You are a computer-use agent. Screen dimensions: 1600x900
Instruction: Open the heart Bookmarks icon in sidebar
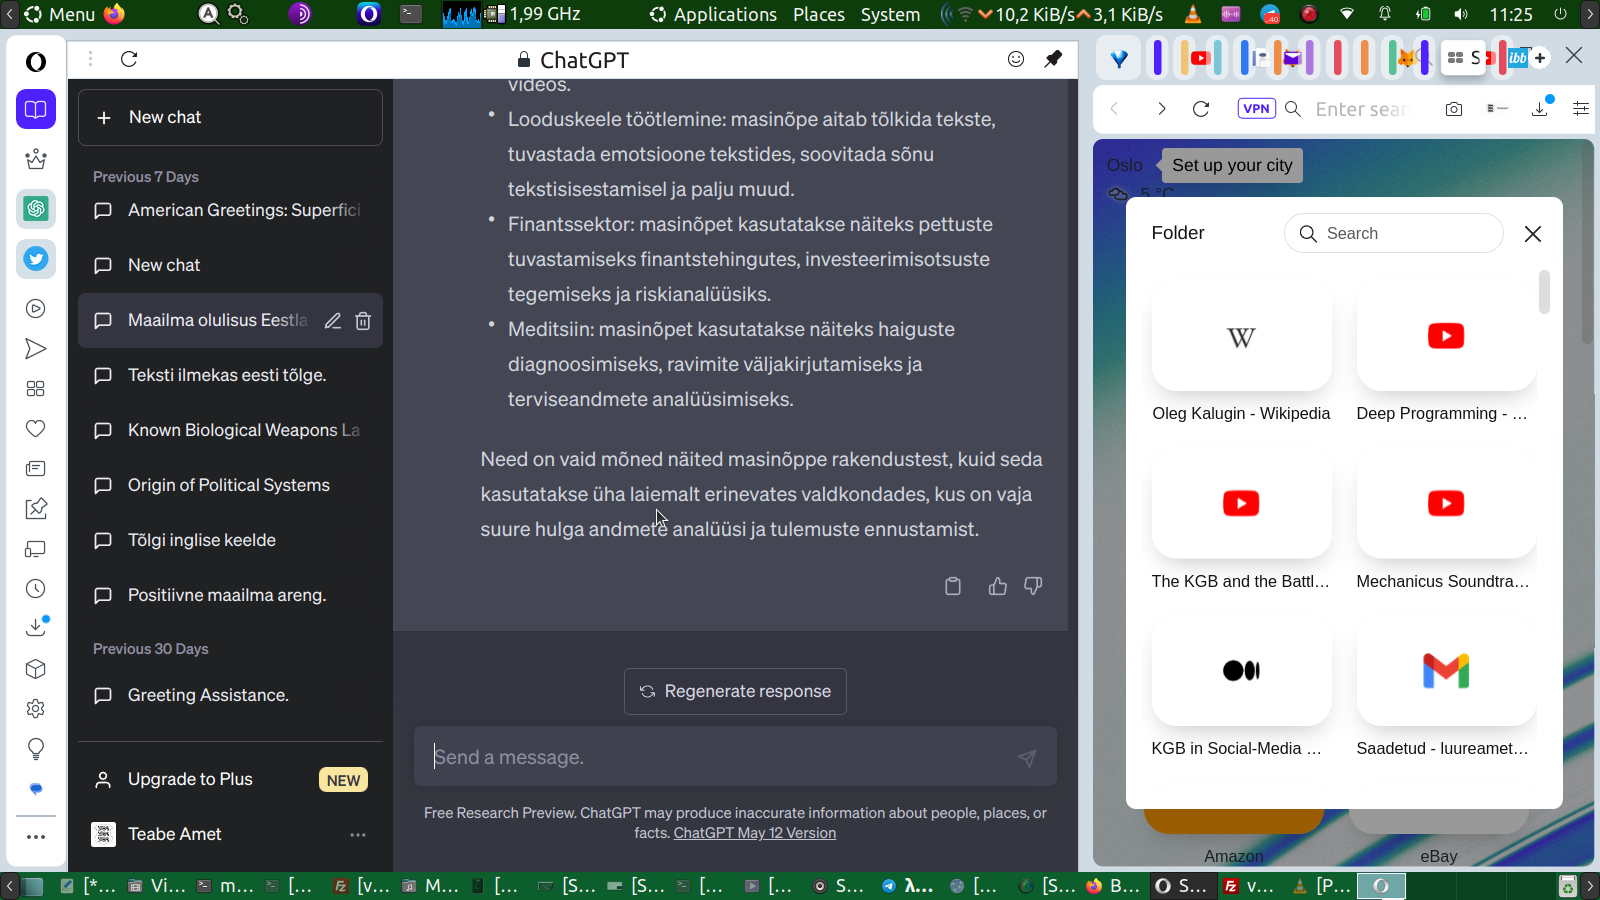(36, 429)
